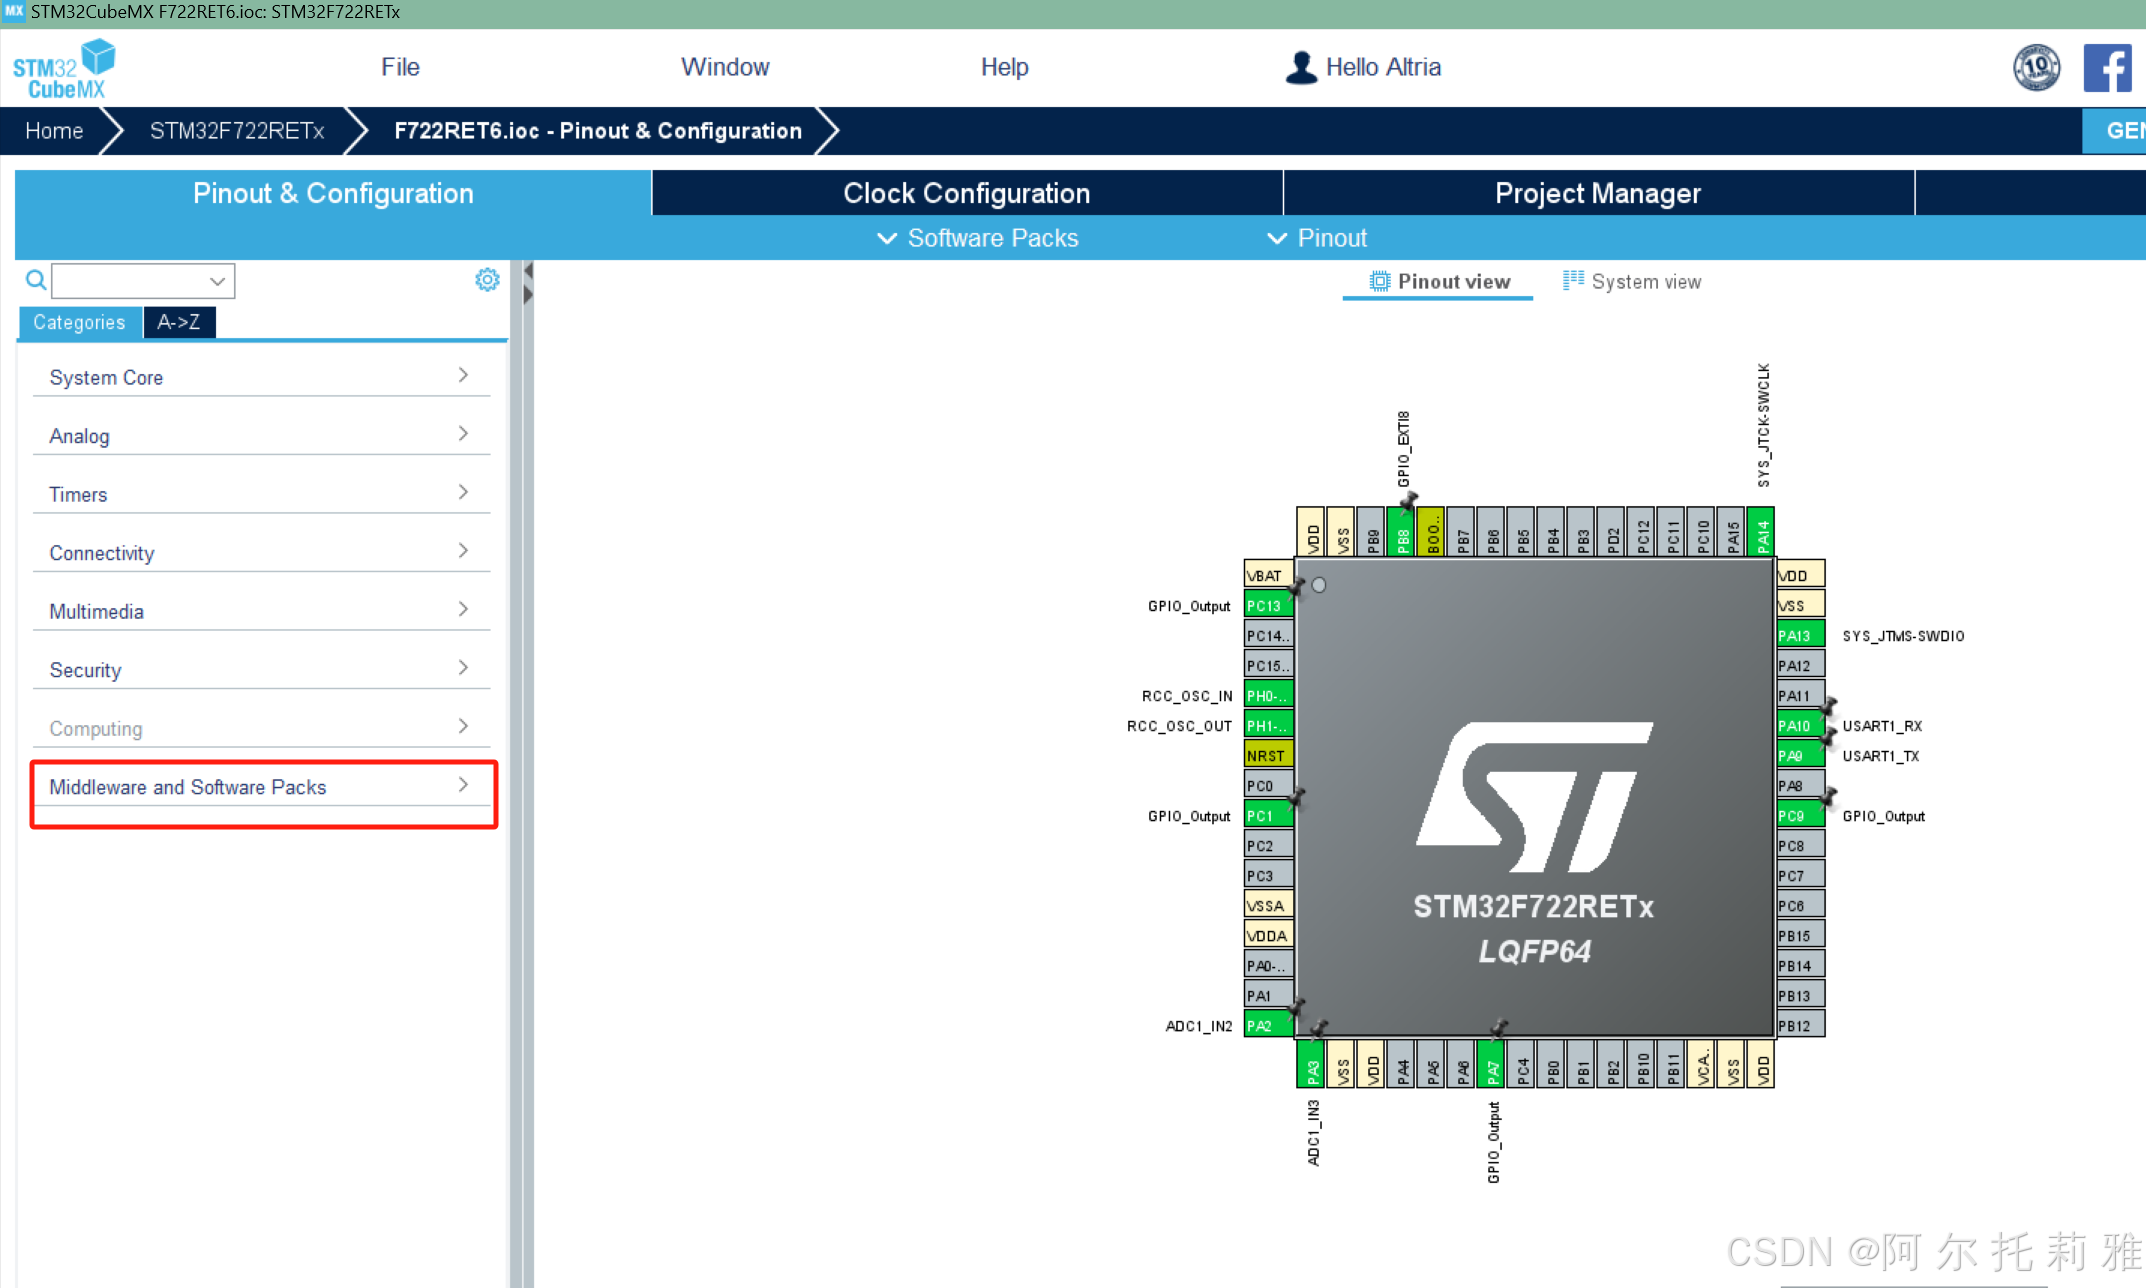This screenshot has width=2146, height=1288.
Task: Click the MX icon in the title bar
Action: [x=12, y=12]
